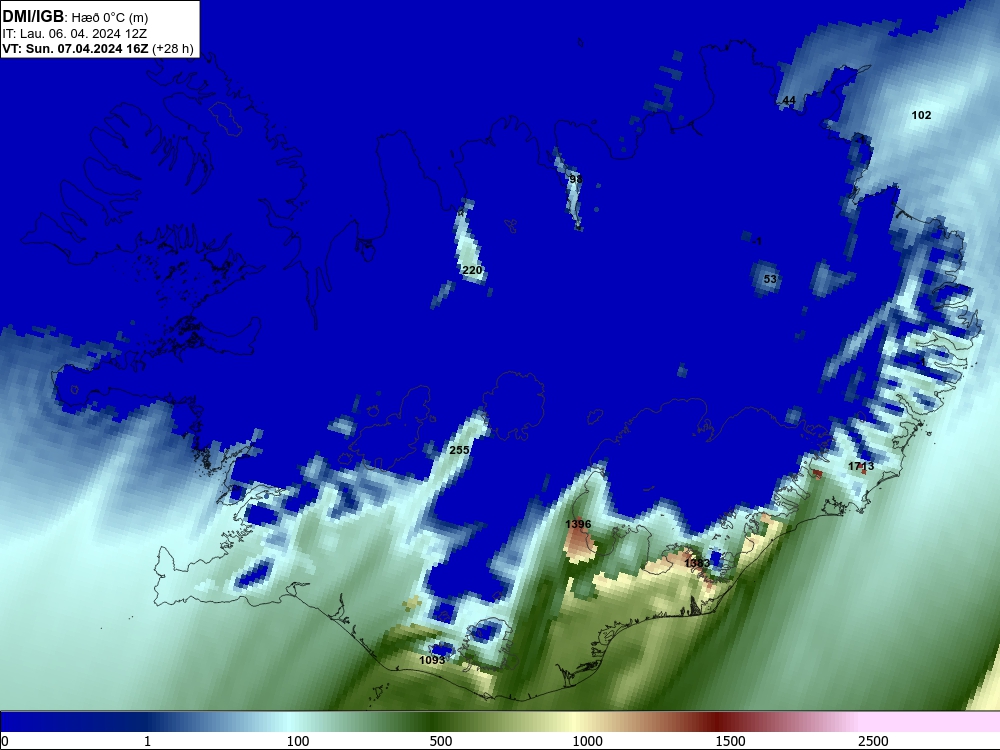The image size is (1000, 750).
Task: Click the 100 mark on the color scale
Action: [x=297, y=741]
